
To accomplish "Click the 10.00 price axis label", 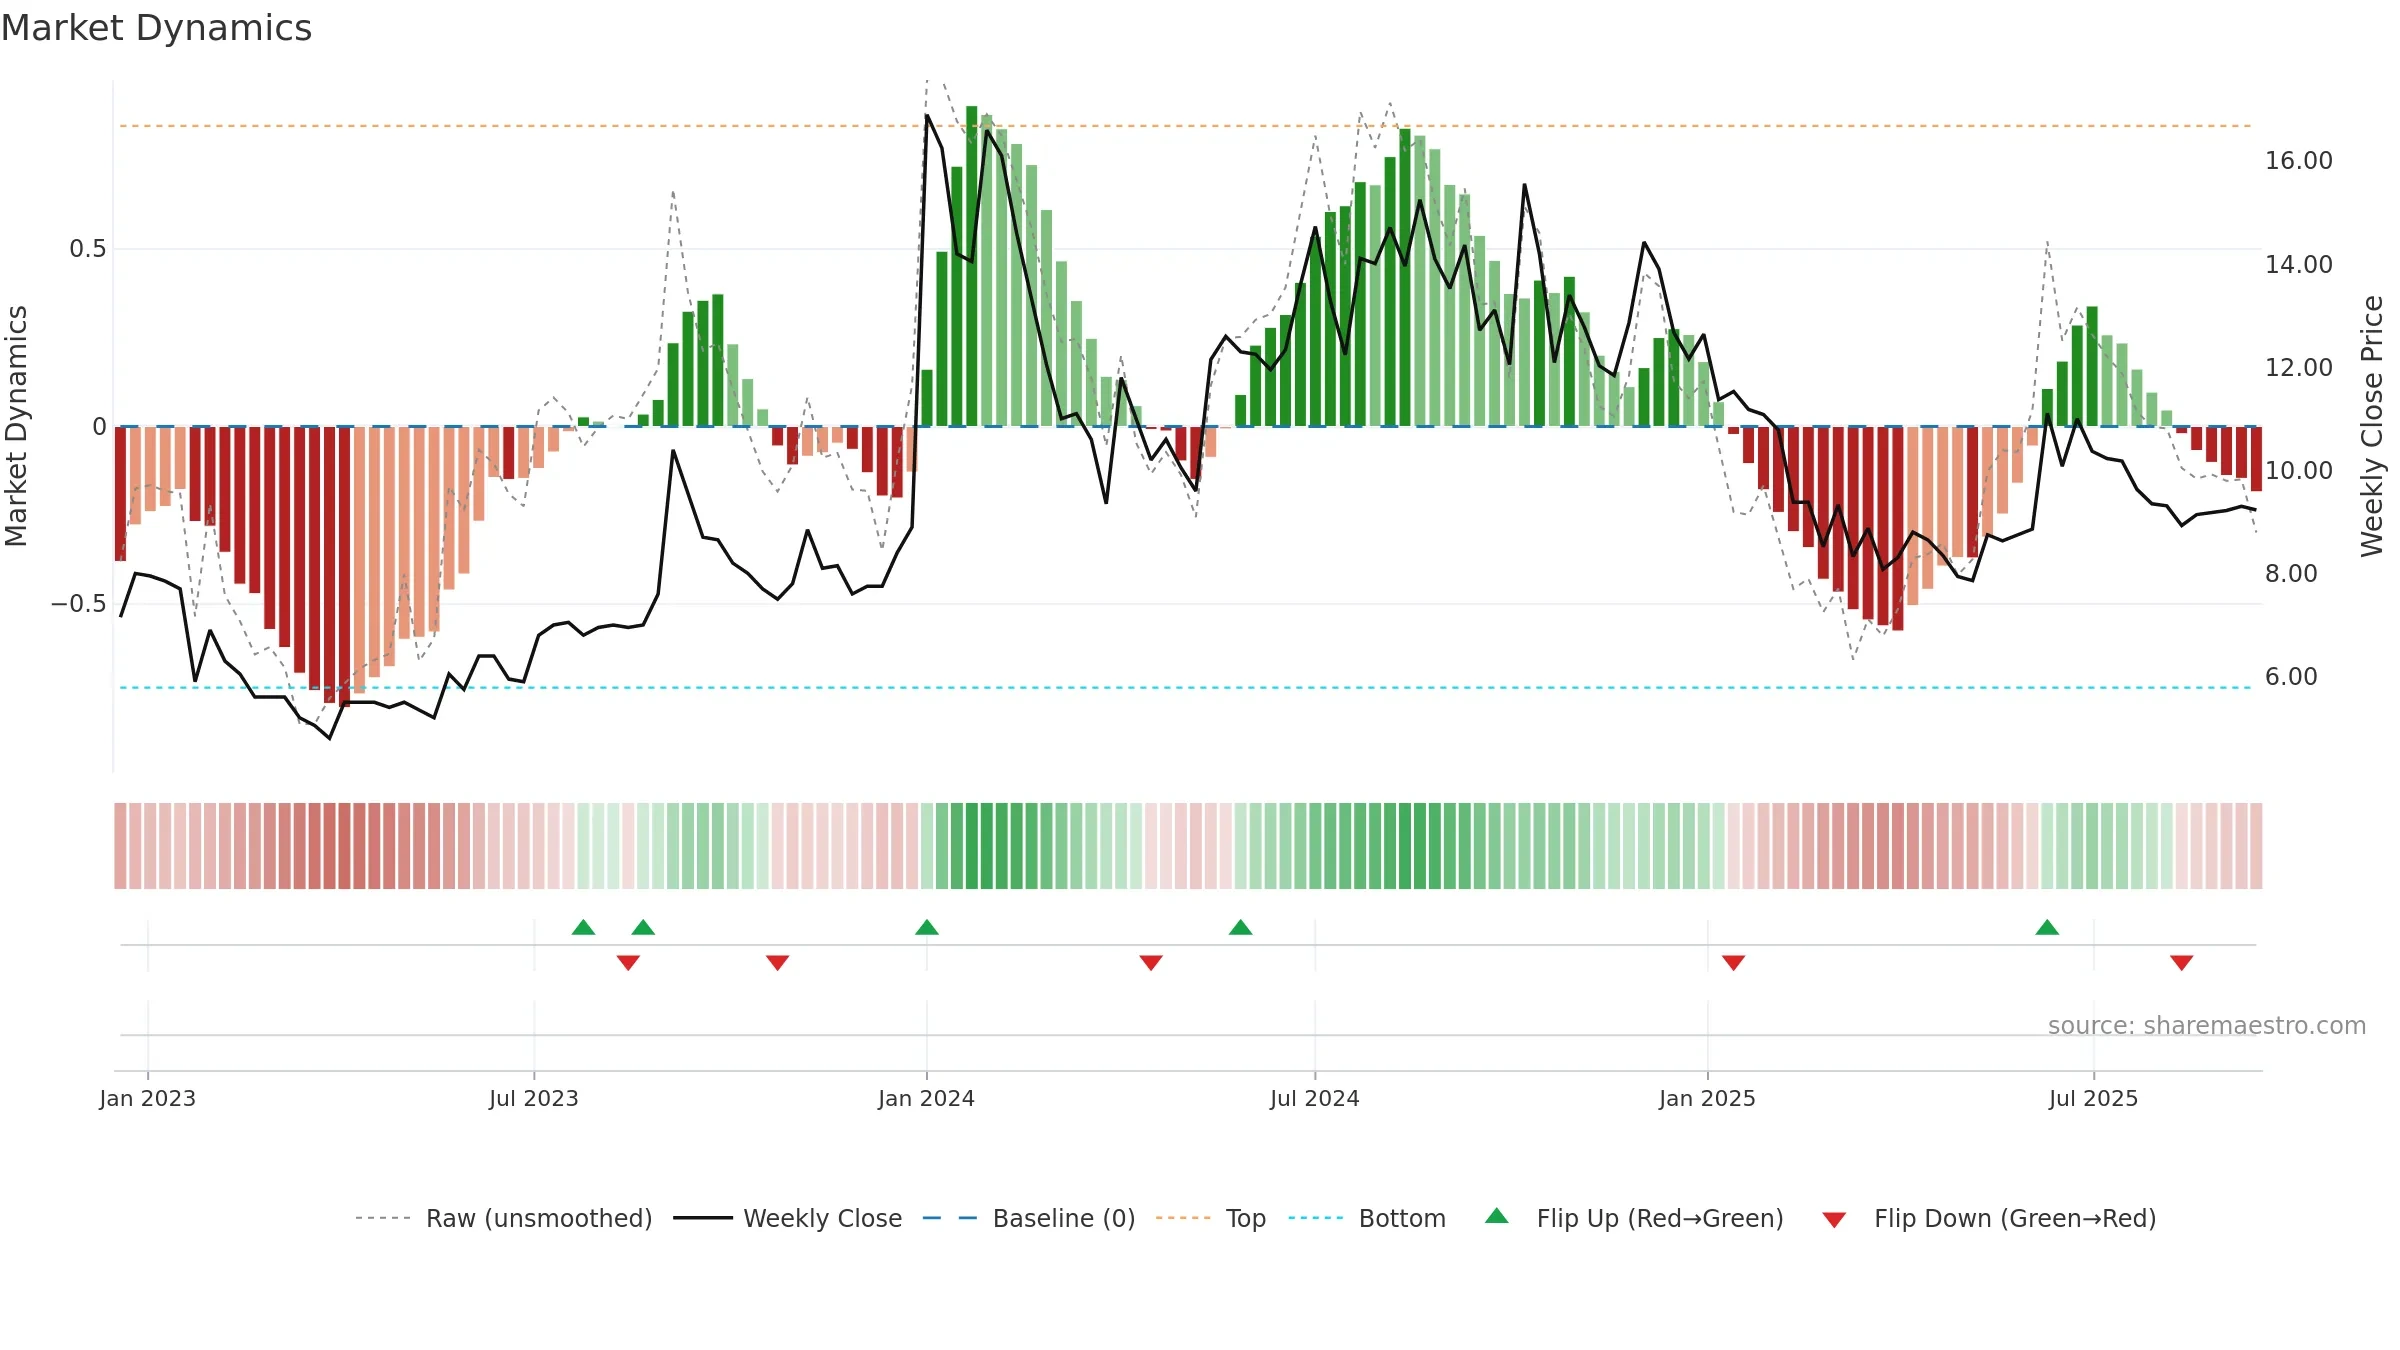I will coord(2299,471).
